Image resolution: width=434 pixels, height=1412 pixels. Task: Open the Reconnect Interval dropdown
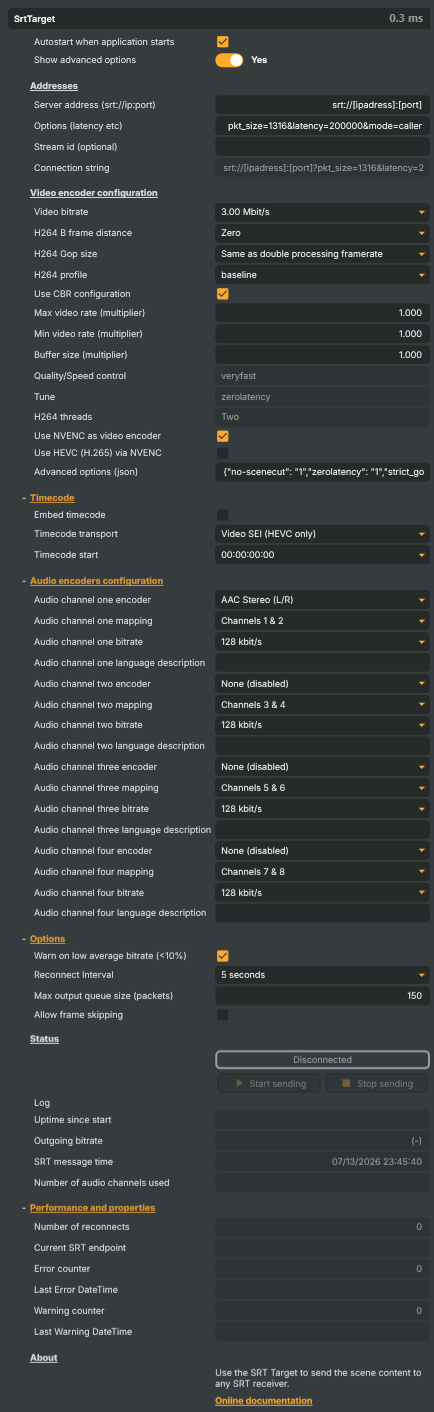[323, 975]
